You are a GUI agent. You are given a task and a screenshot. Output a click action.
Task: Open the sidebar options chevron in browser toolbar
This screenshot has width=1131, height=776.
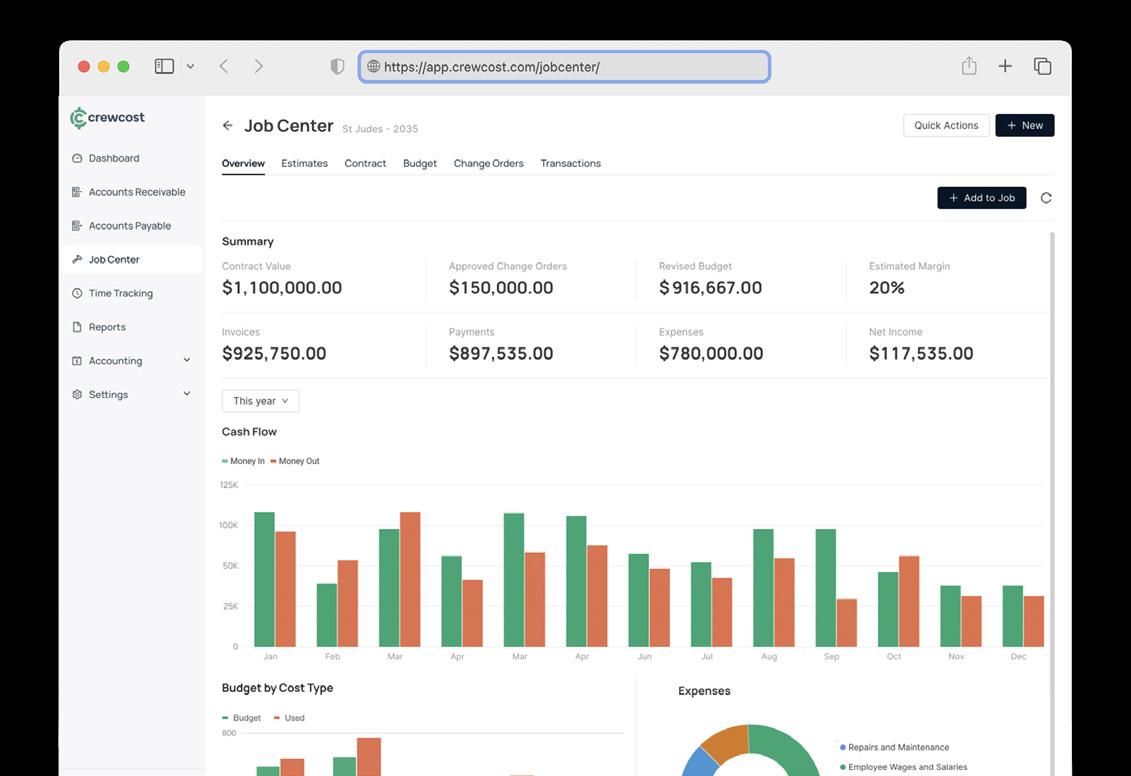tap(190, 66)
